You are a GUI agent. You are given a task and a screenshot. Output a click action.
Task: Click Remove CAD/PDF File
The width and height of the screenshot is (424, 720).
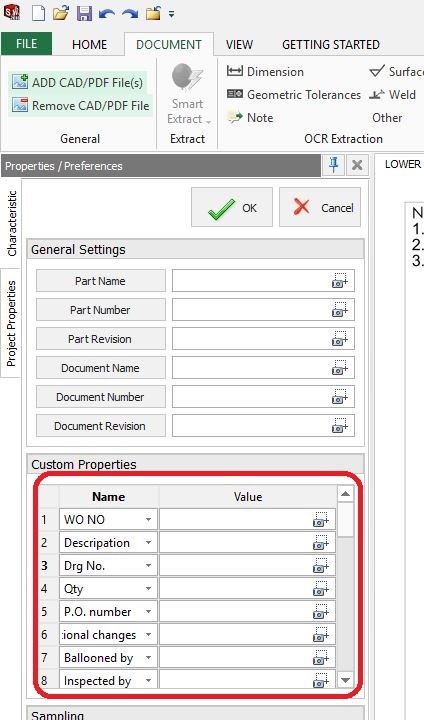click(x=80, y=106)
